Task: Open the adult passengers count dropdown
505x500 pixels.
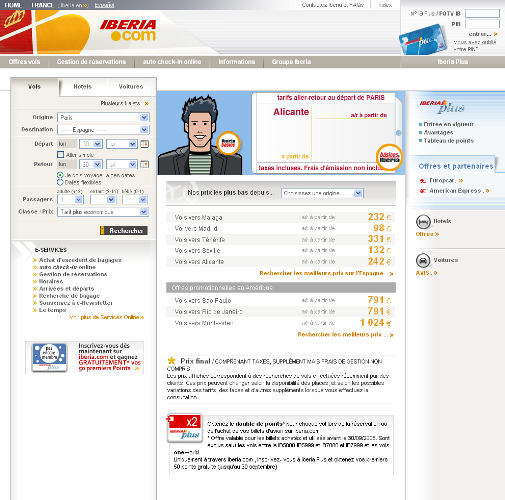Action: (70, 200)
